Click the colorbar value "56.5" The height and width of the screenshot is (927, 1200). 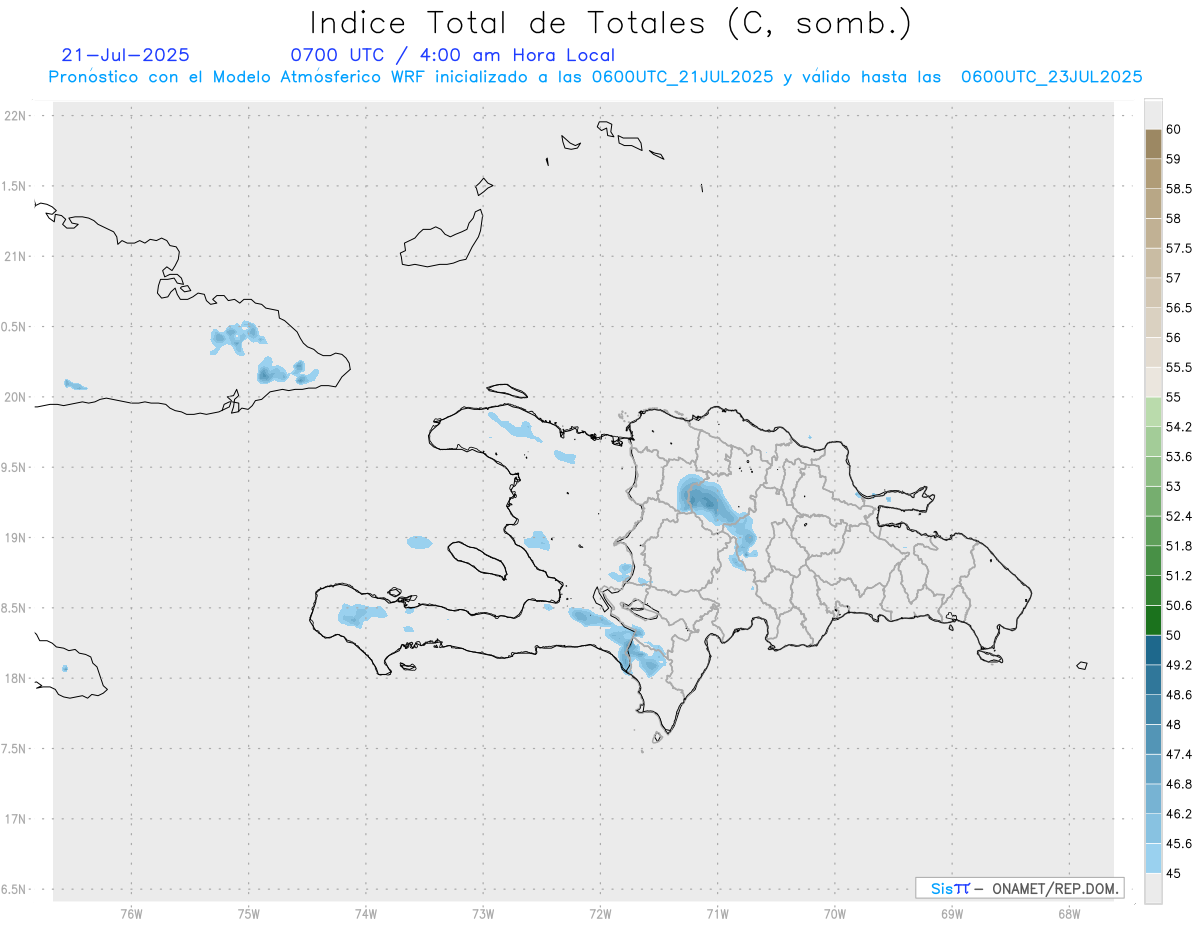[1178, 307]
